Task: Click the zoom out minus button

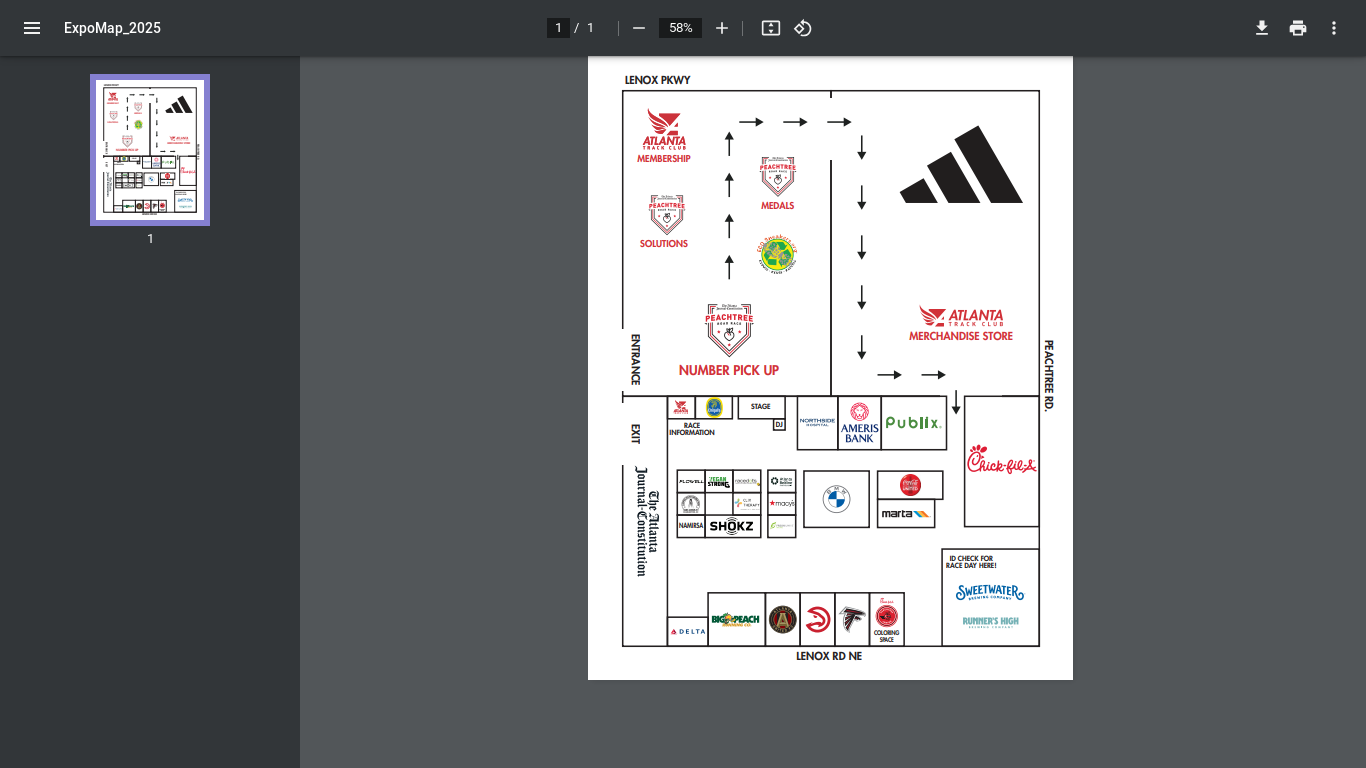Action: (639, 28)
